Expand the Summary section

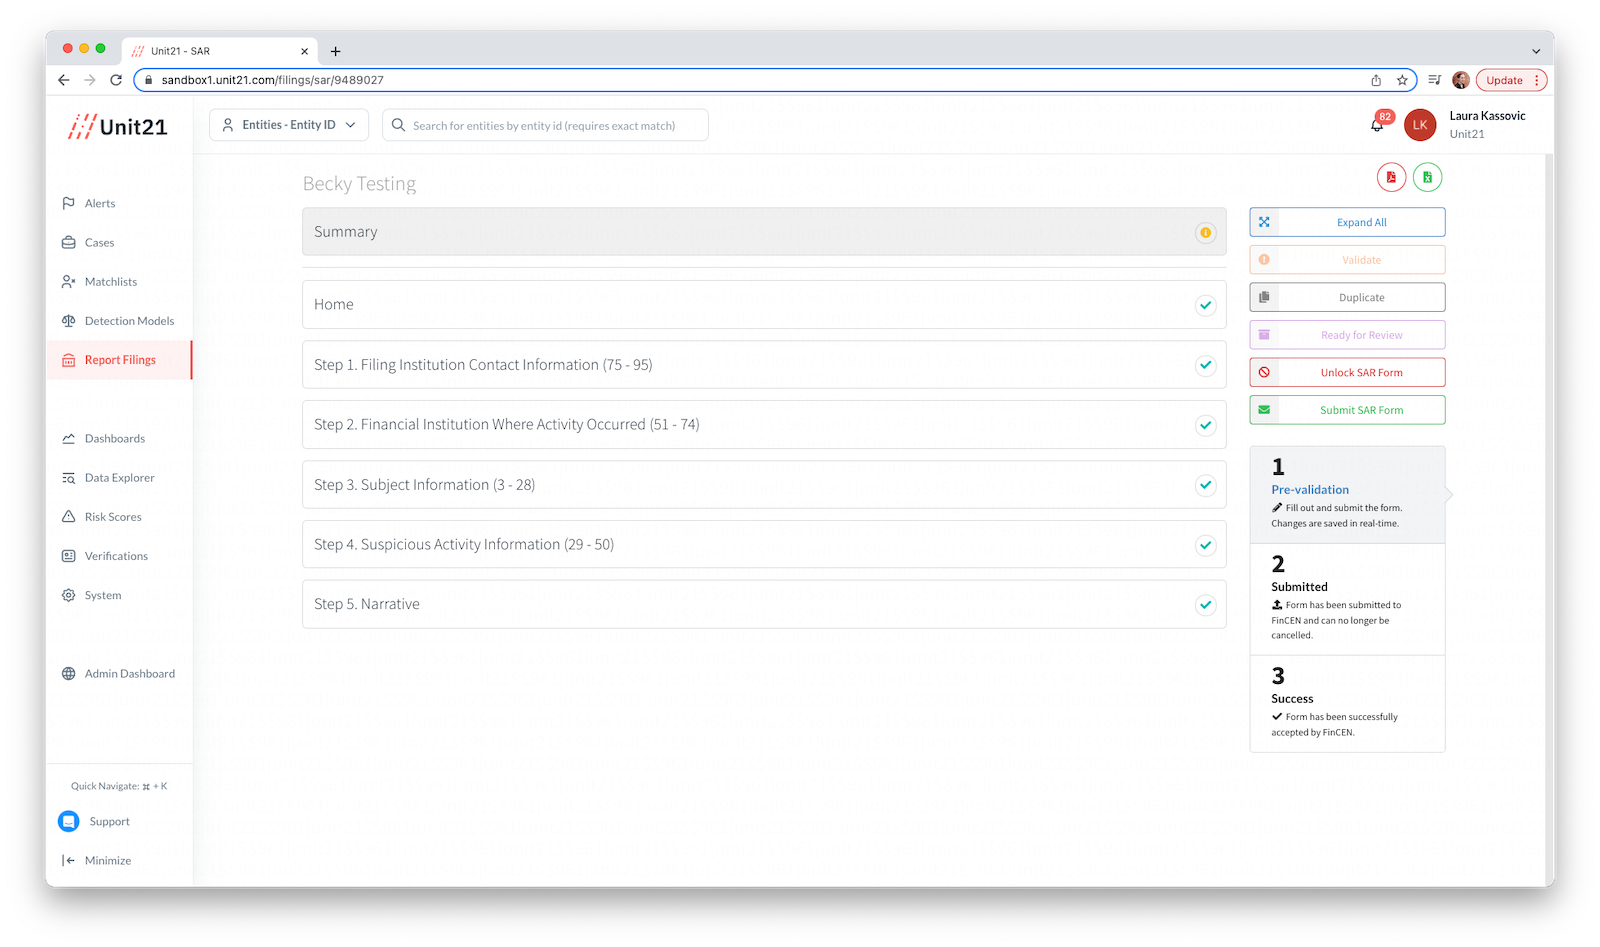tap(764, 232)
